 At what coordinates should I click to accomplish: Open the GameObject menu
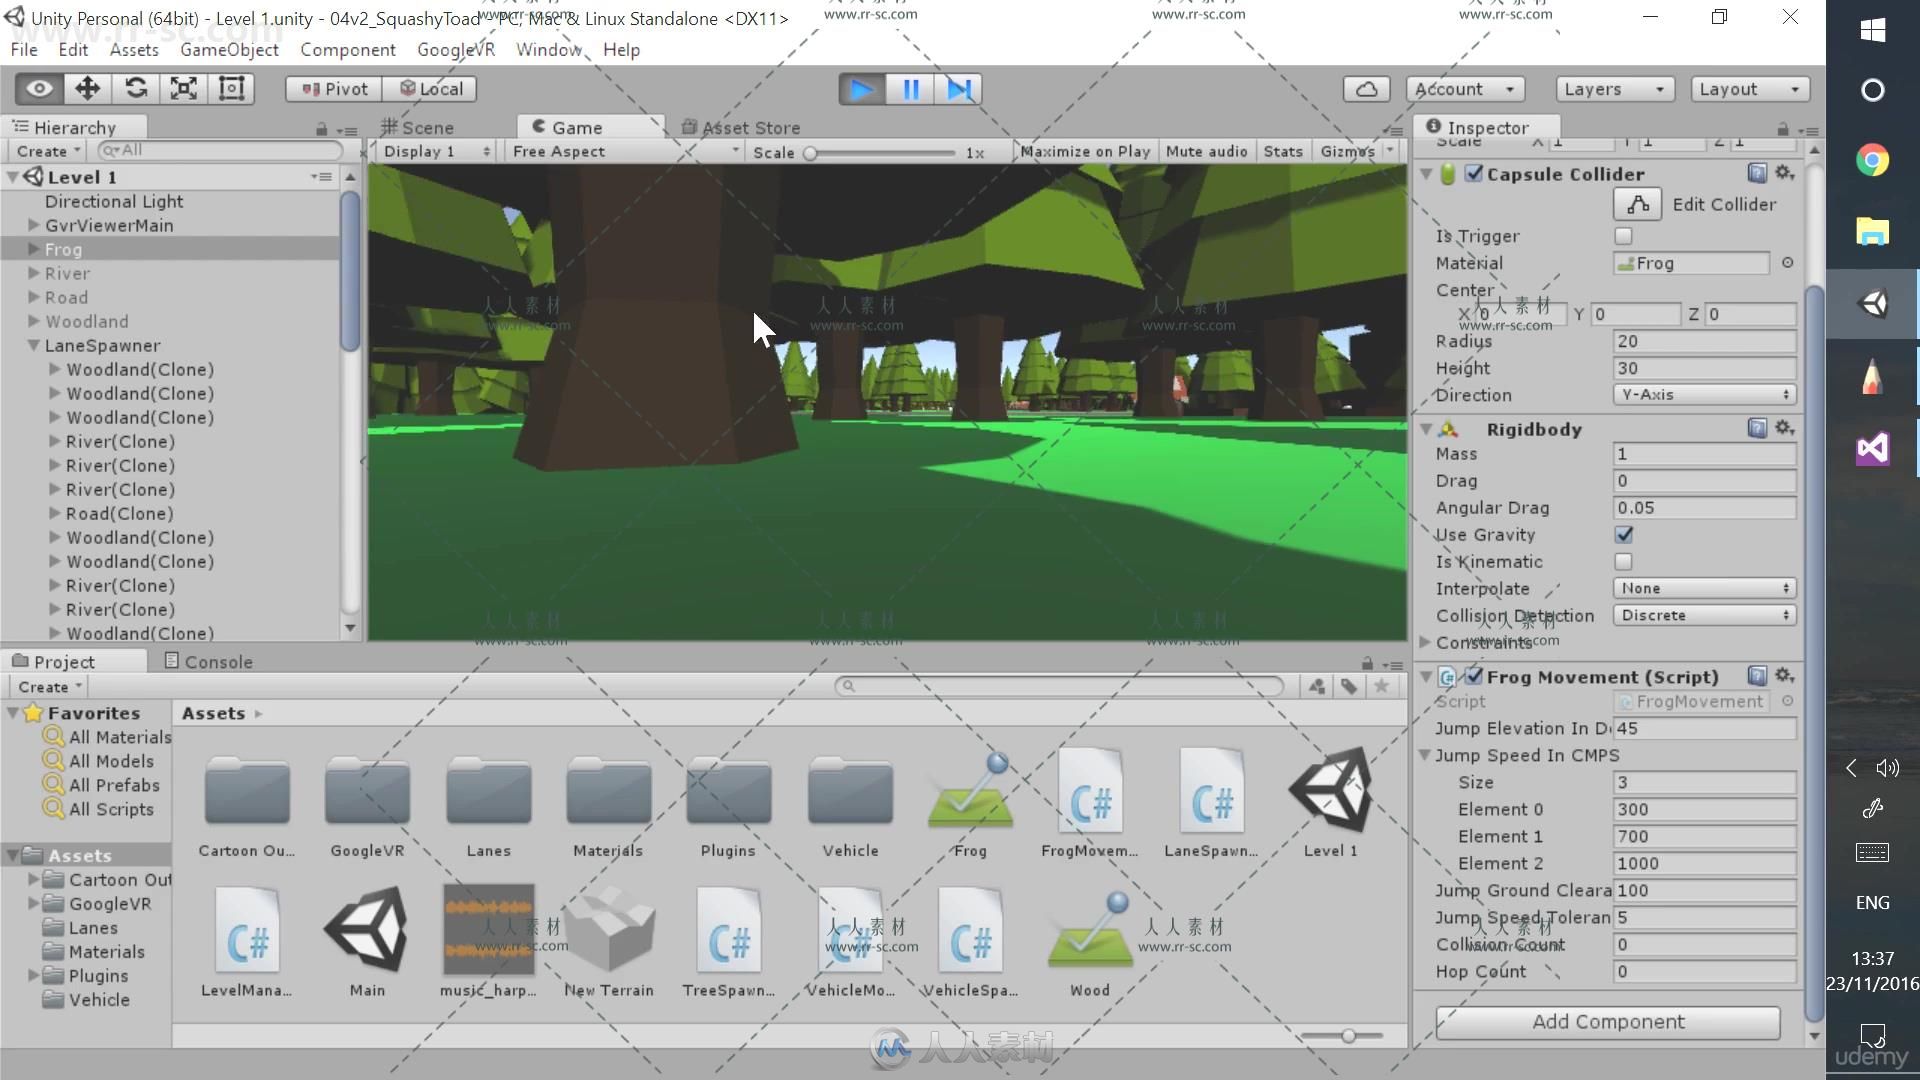(x=229, y=49)
